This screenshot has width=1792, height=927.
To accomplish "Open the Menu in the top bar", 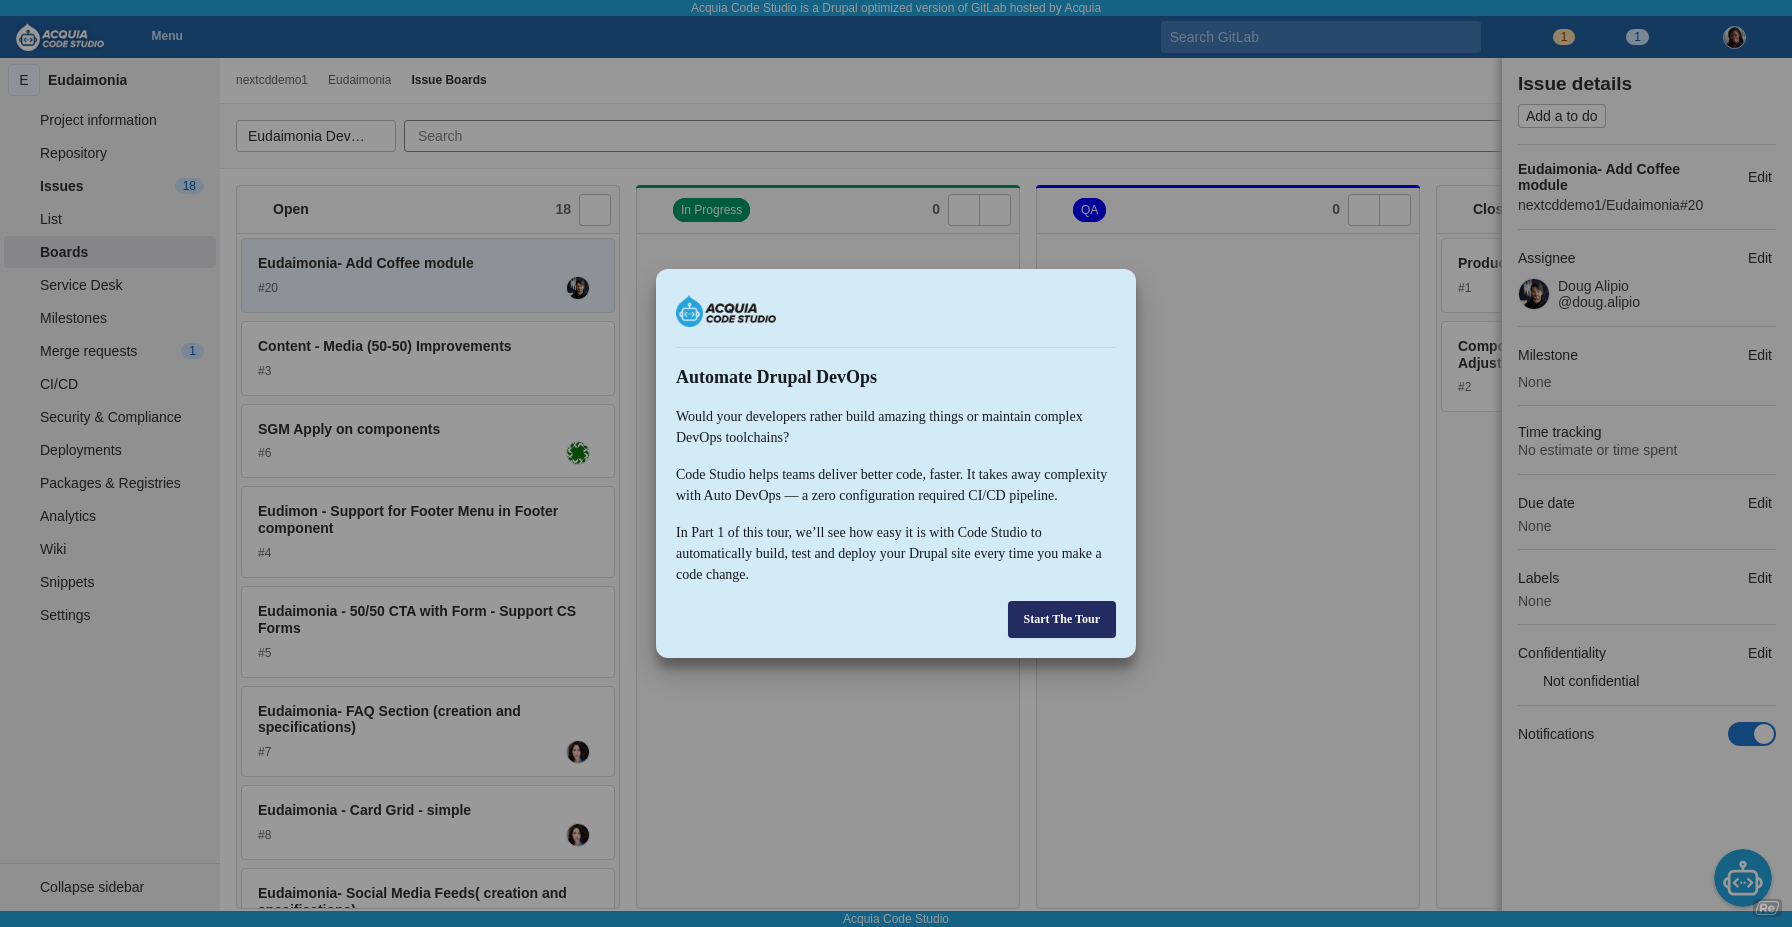I will tap(166, 36).
